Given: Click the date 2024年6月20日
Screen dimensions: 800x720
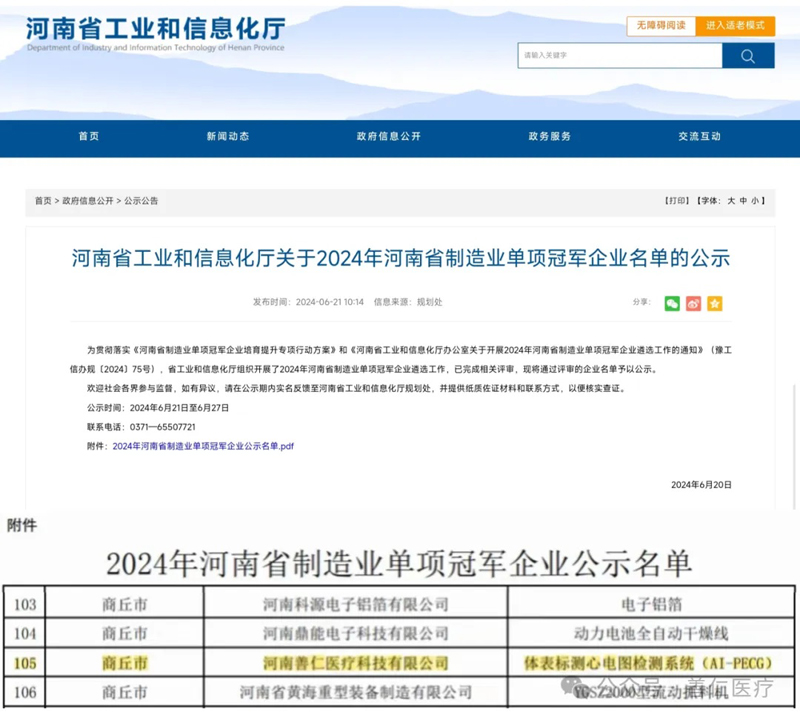Looking at the screenshot, I should coord(701,485).
